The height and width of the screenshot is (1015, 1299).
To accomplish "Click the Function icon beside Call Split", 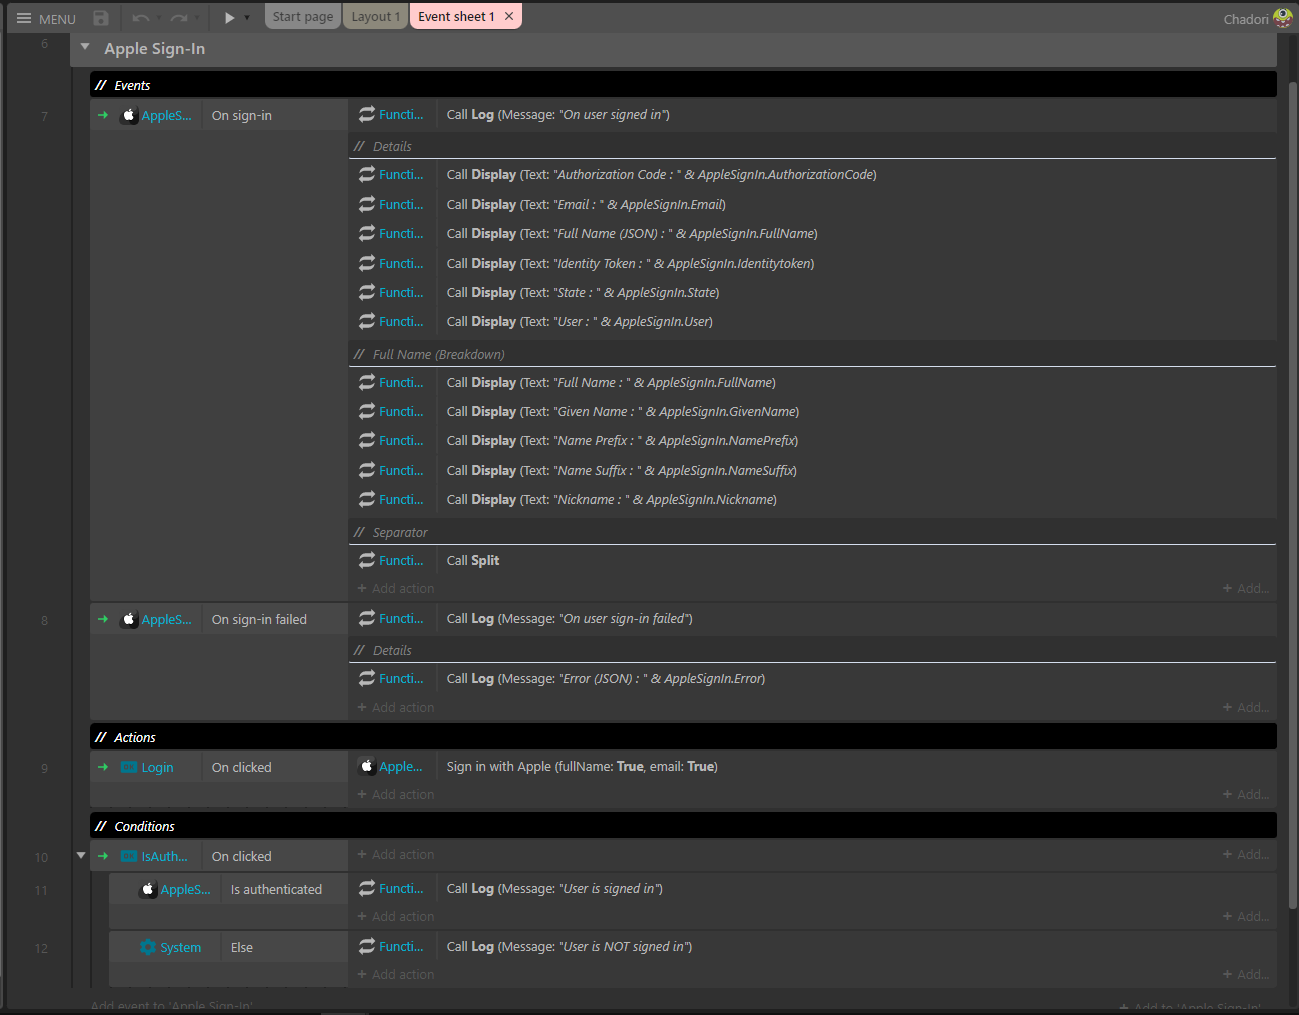I will (x=366, y=560).
